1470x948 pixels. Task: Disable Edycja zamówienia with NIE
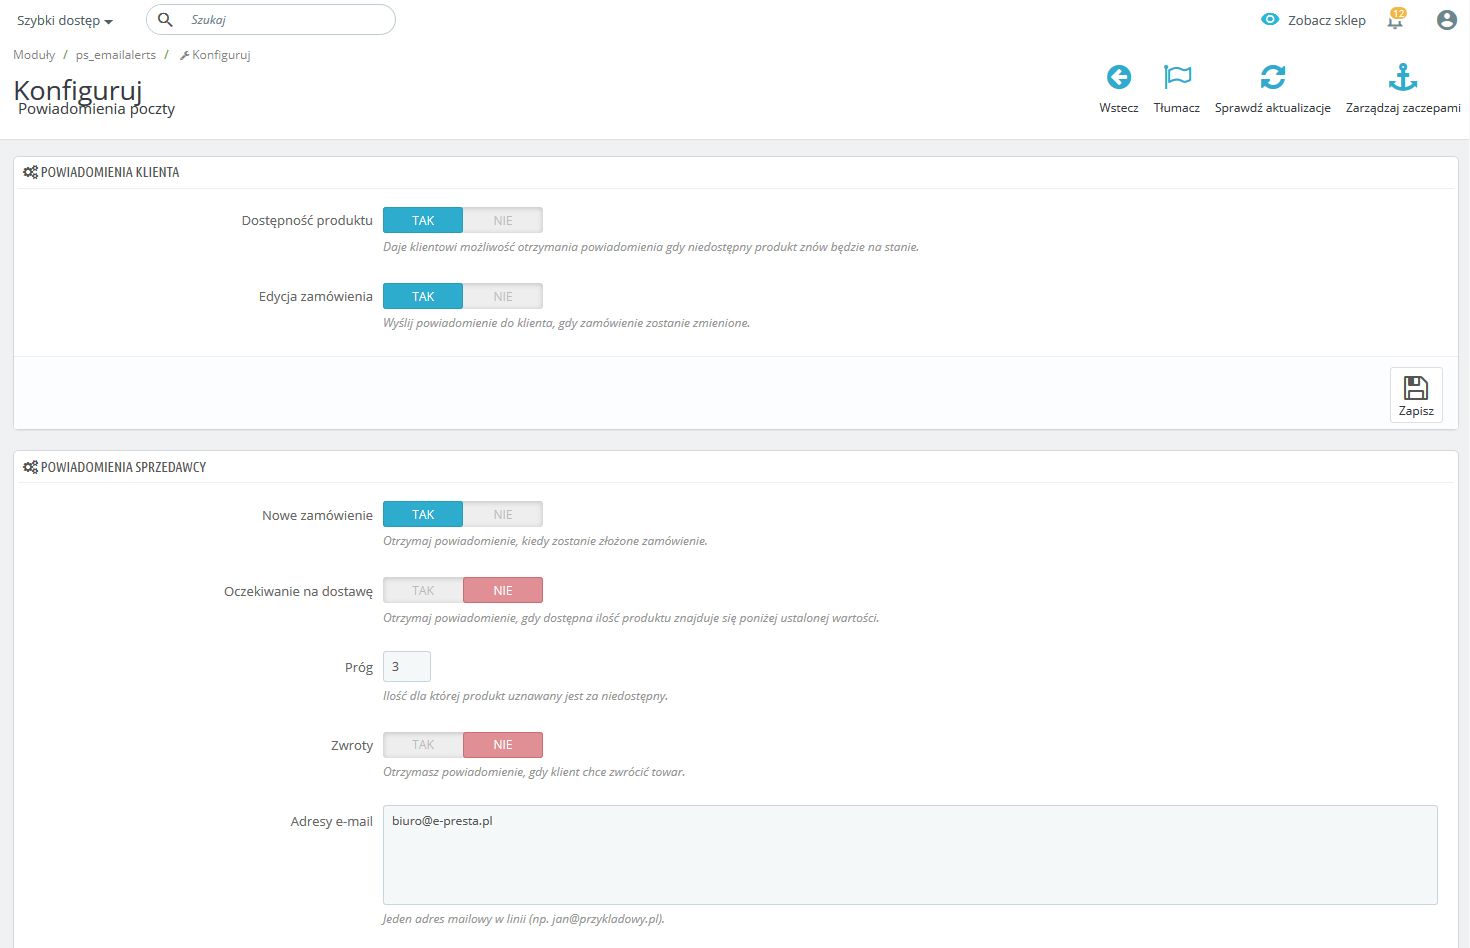[x=503, y=297]
